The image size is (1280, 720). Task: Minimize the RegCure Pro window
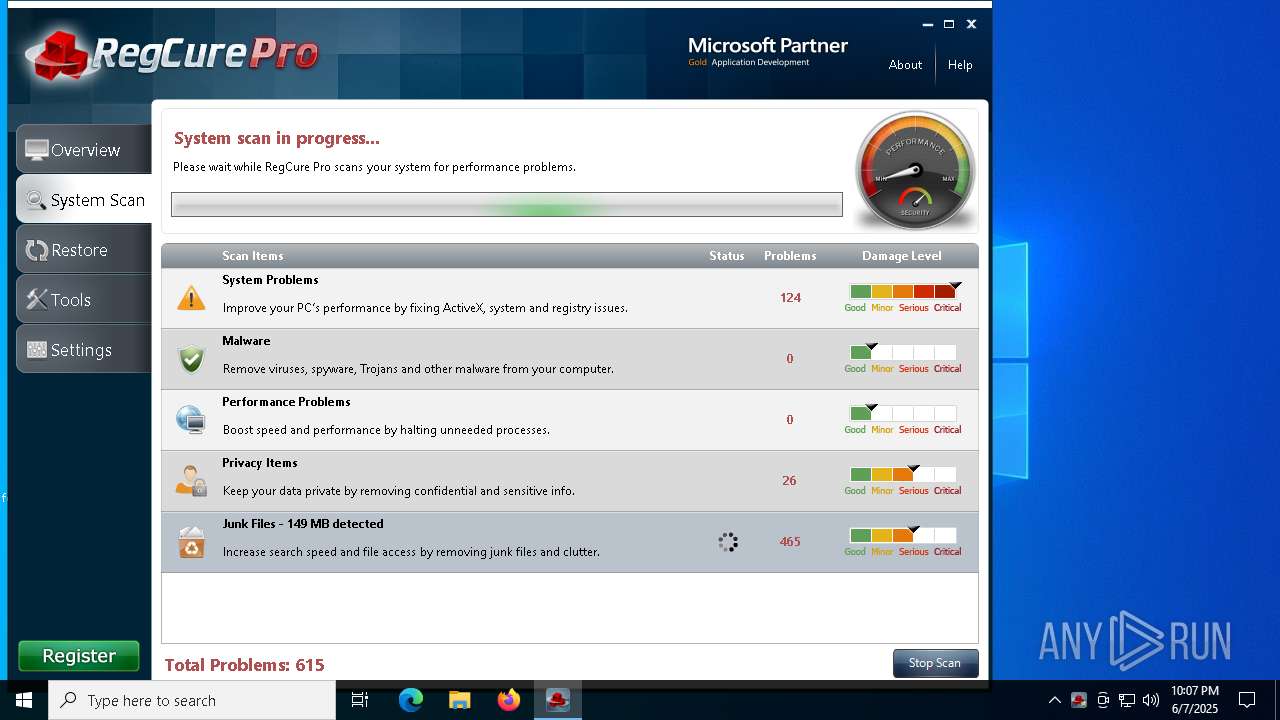coord(927,24)
